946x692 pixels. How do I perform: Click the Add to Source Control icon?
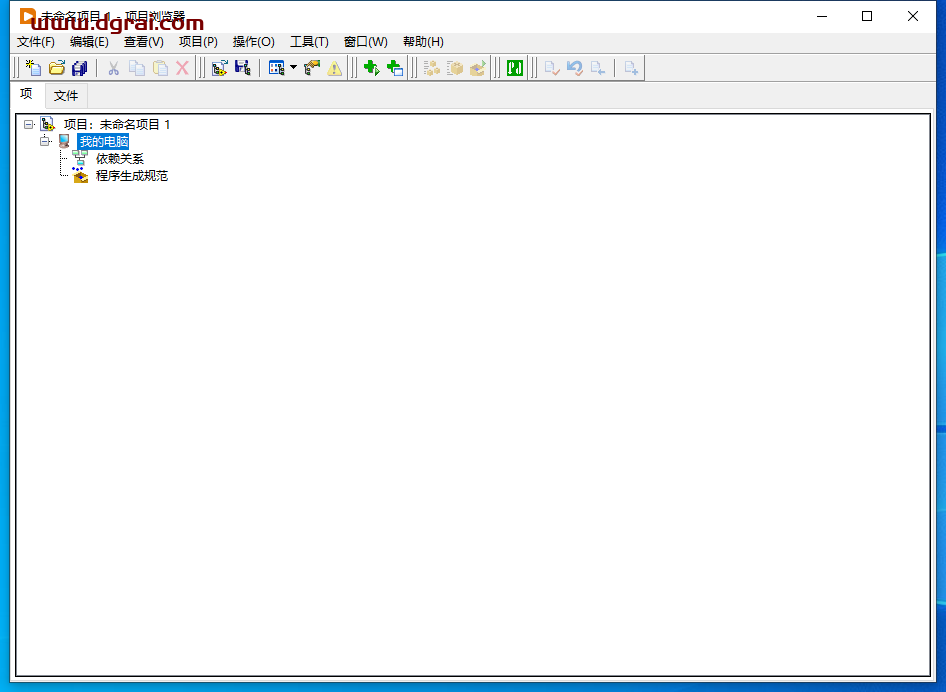pos(631,68)
